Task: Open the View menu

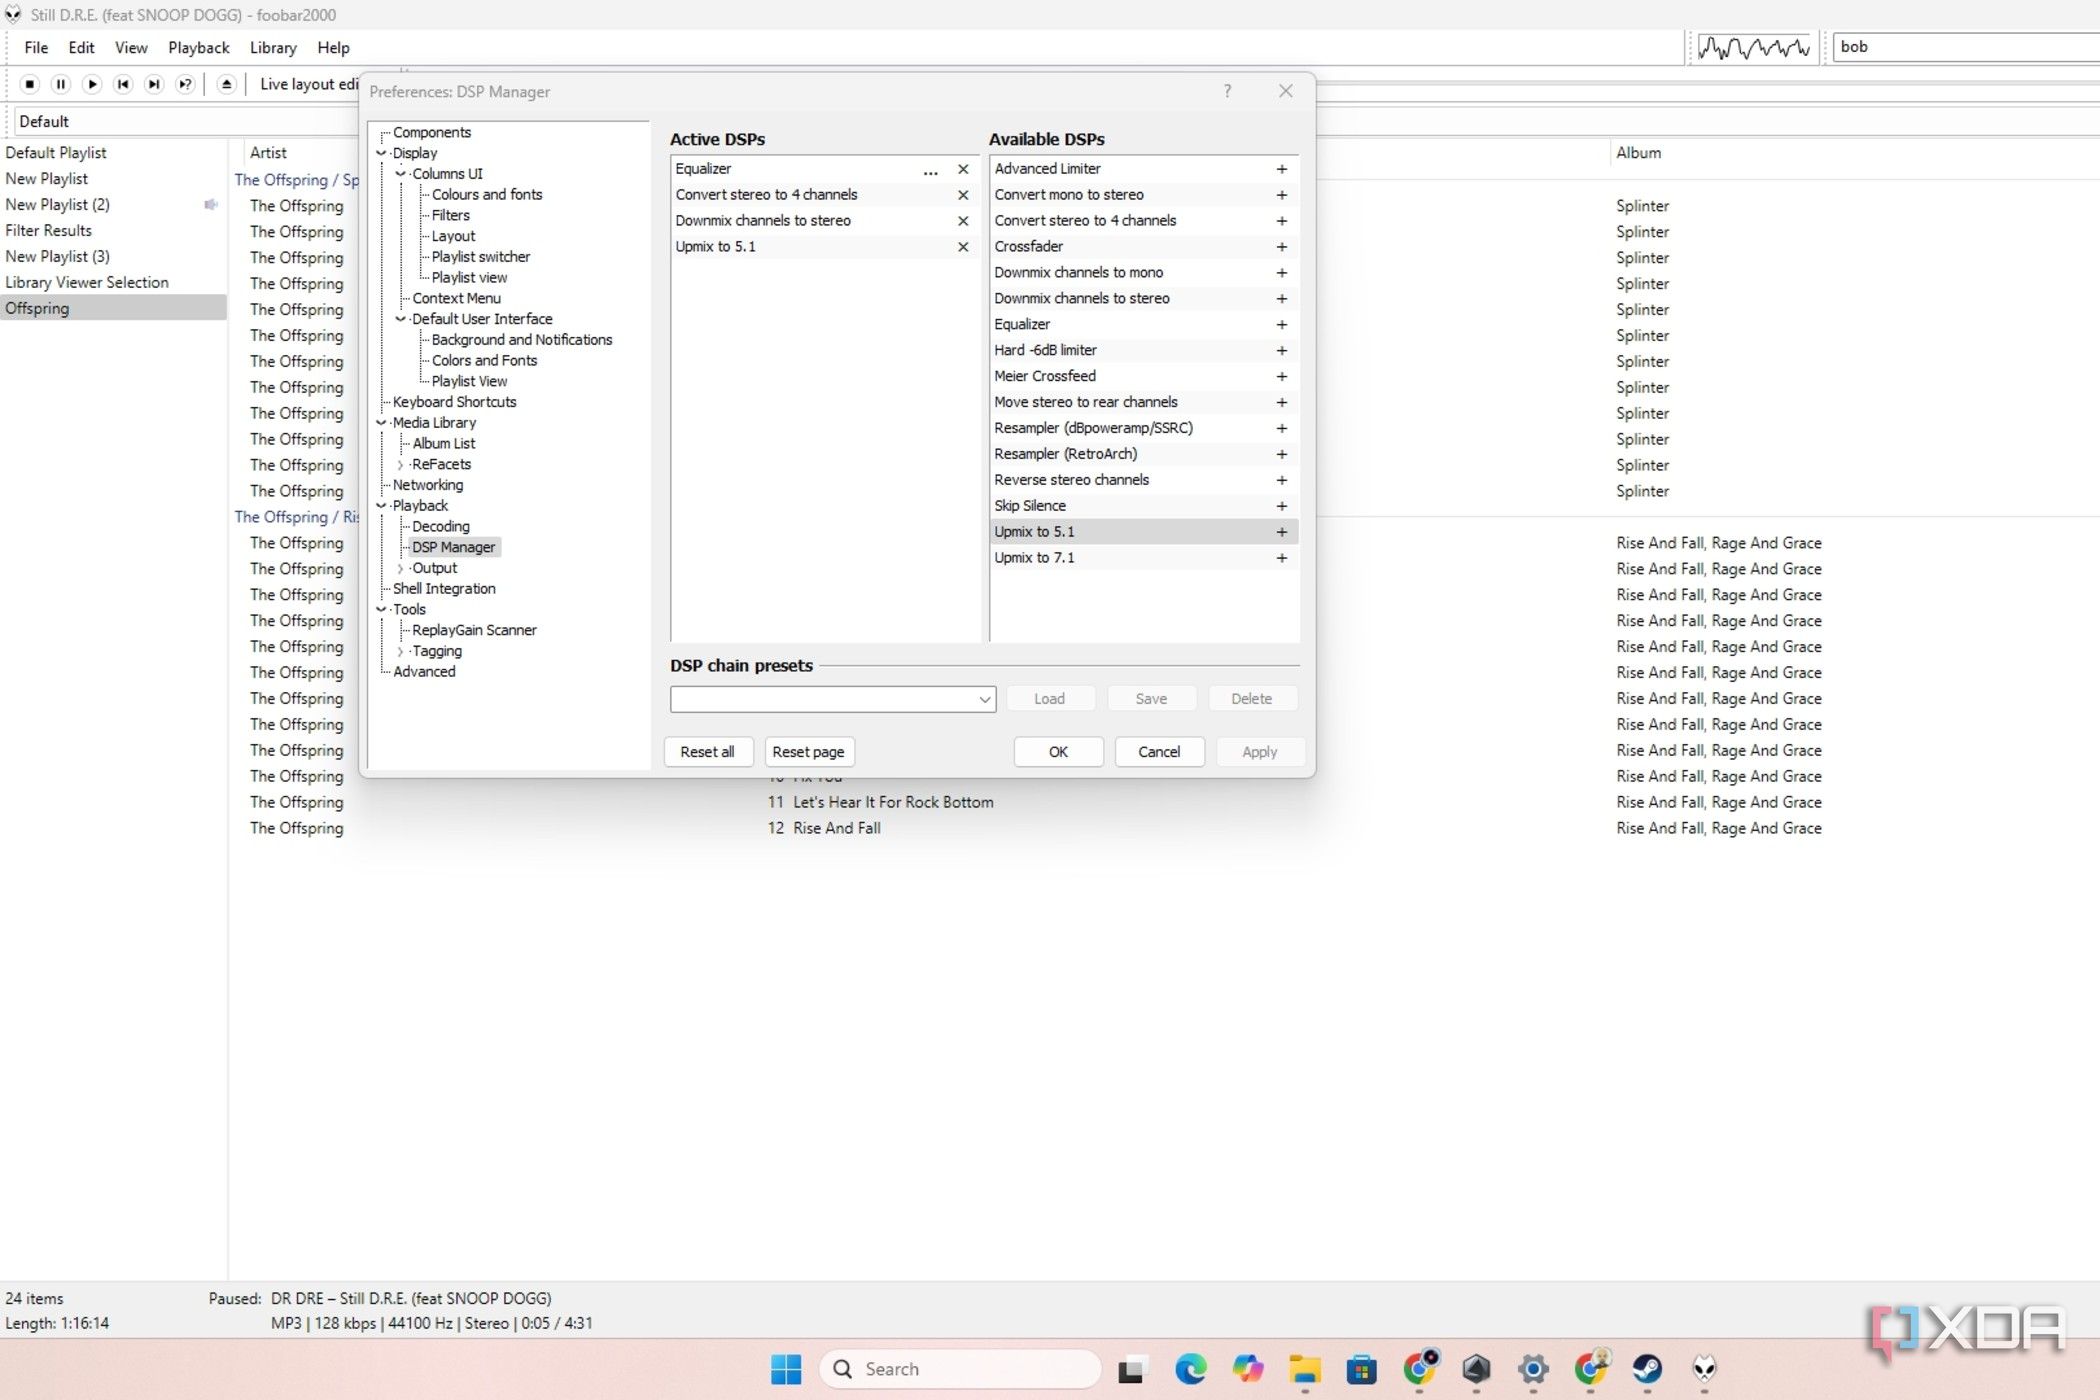Action: 131,48
